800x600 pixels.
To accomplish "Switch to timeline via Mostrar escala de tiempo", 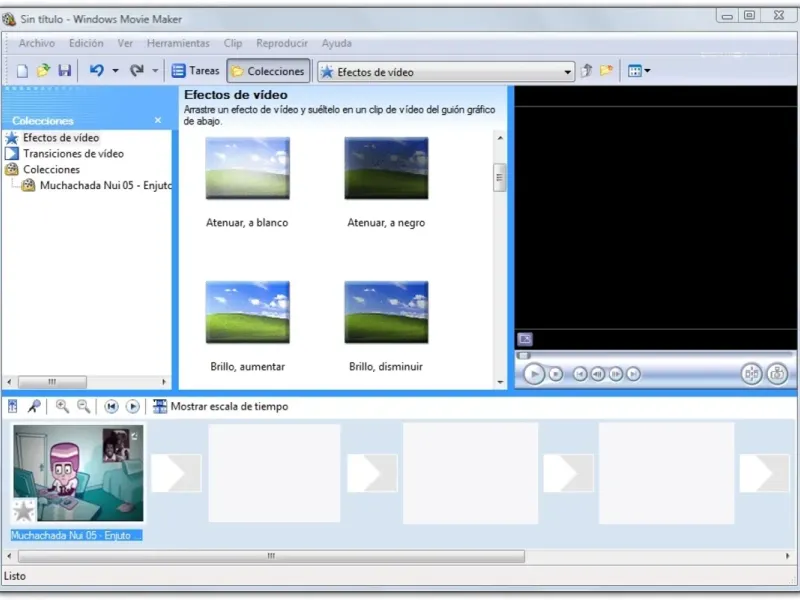I will [220, 407].
